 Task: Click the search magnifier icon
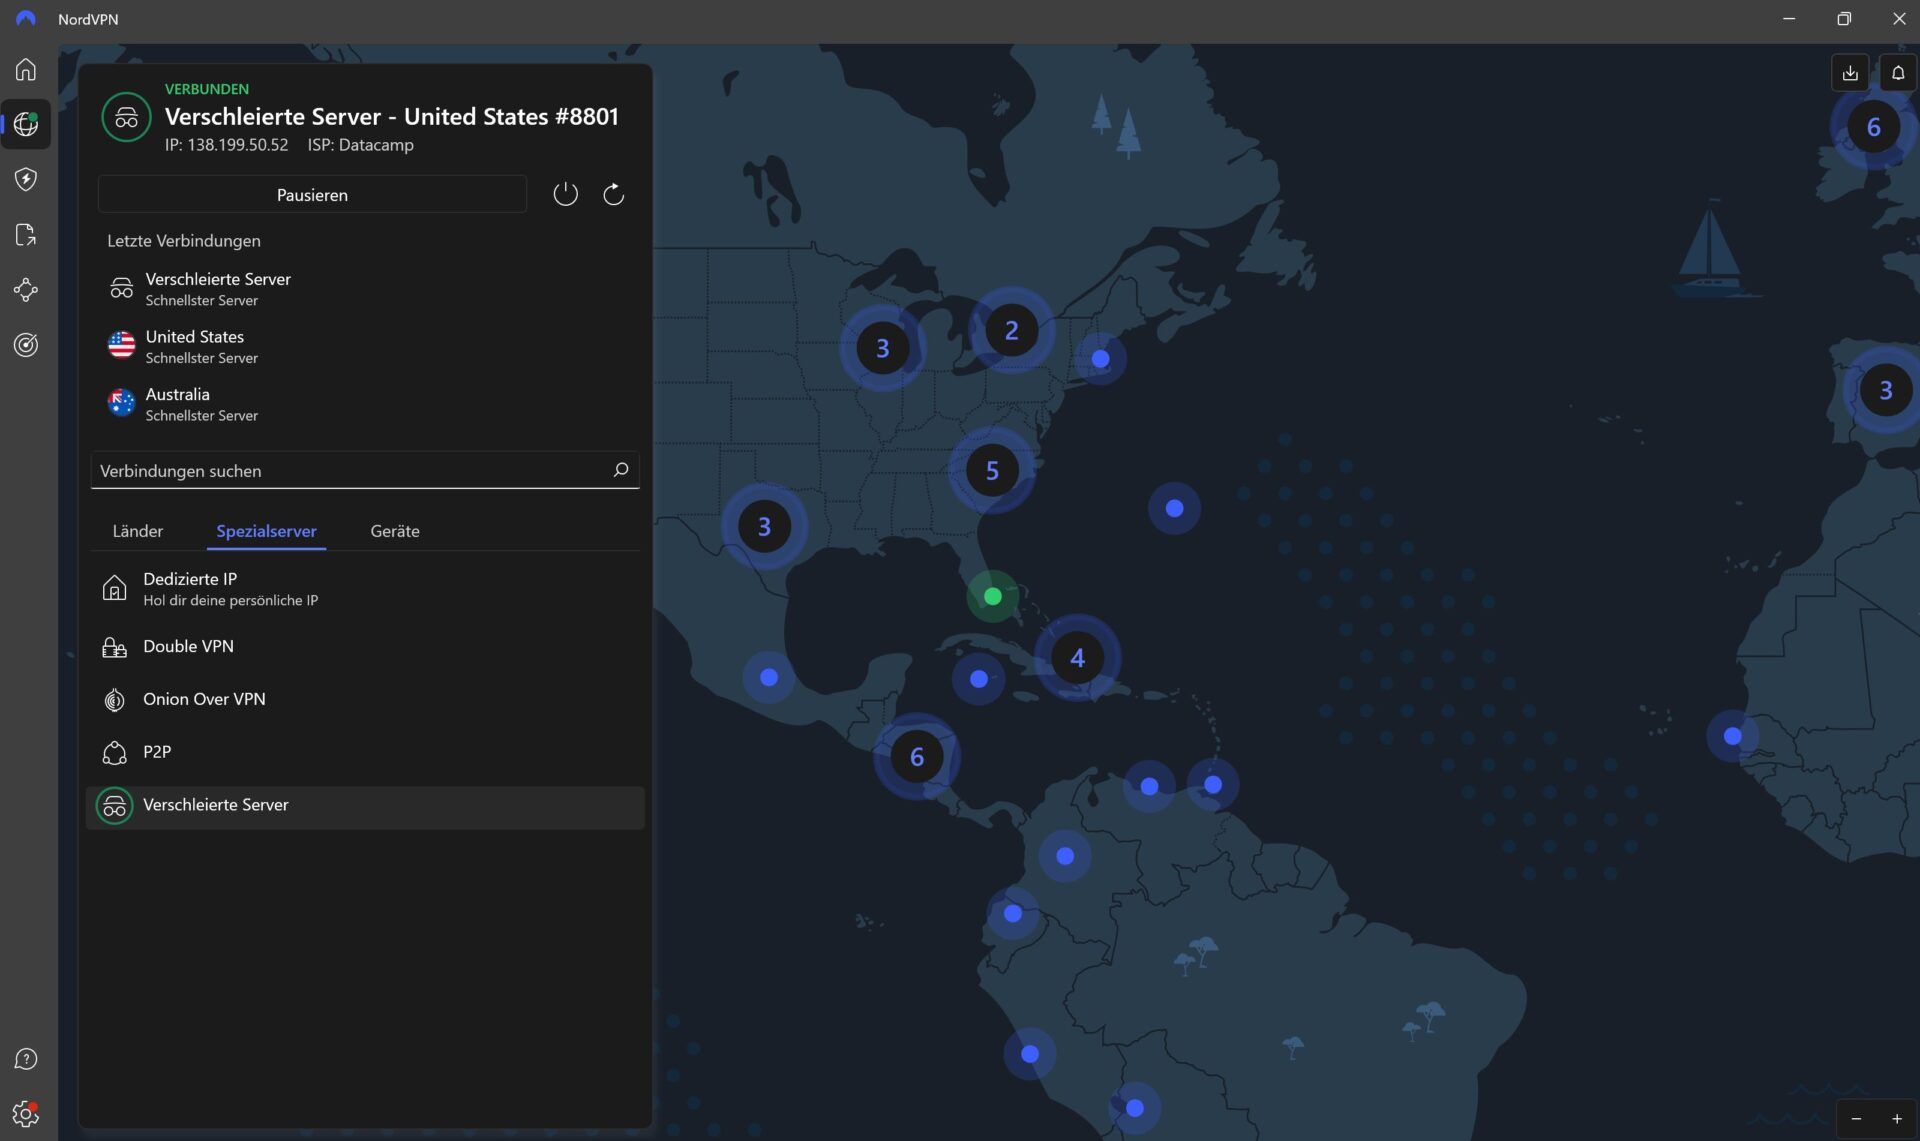pos(620,469)
